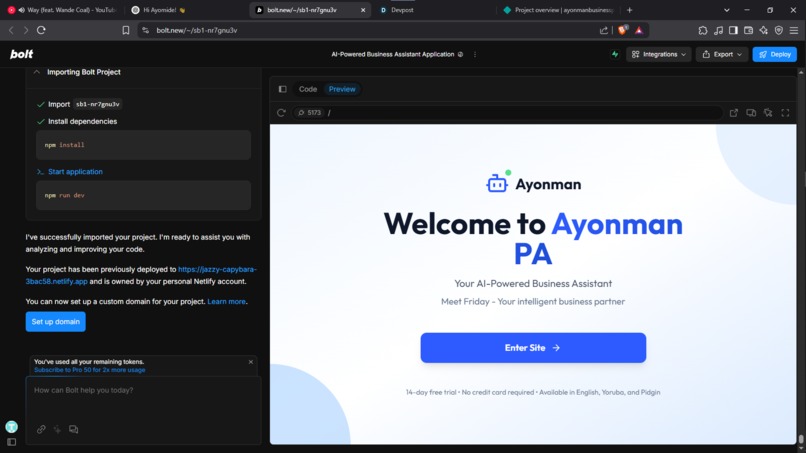This screenshot has height=453, width=806.
Task: Open the Brave Shields lion icon
Action: pyautogui.click(x=622, y=30)
